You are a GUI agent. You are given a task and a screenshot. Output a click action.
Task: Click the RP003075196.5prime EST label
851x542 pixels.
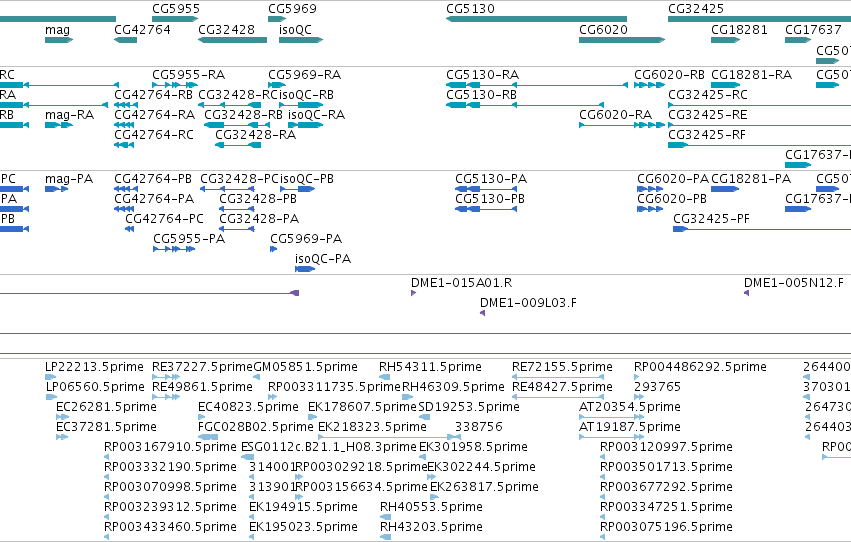(x=666, y=527)
